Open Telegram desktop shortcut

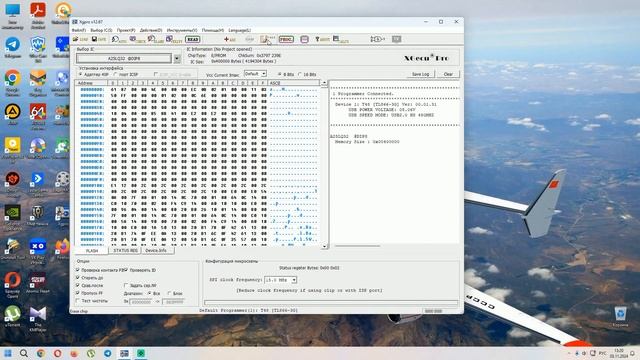click(13, 47)
